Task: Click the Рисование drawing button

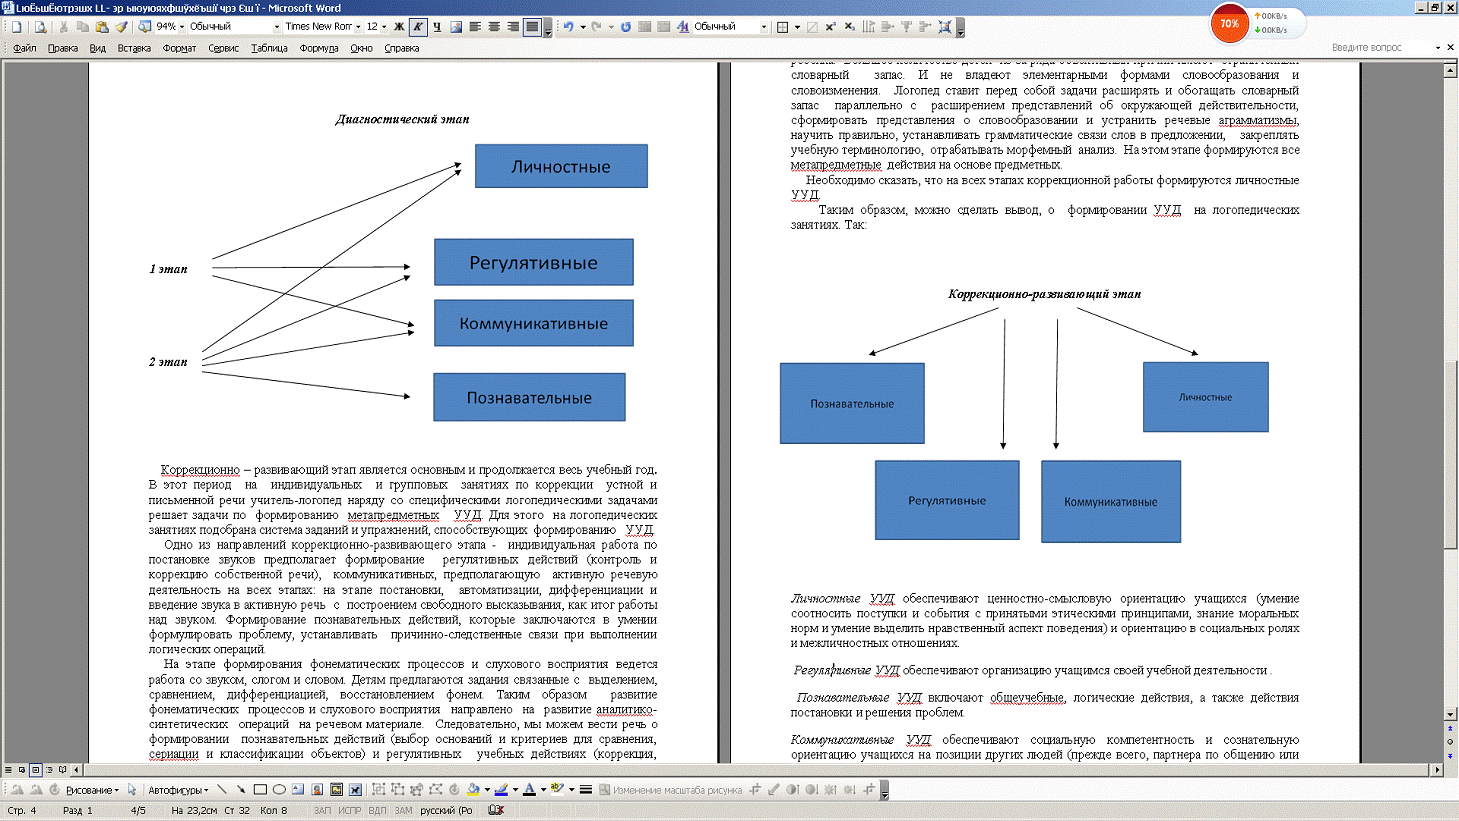Action: pos(91,790)
